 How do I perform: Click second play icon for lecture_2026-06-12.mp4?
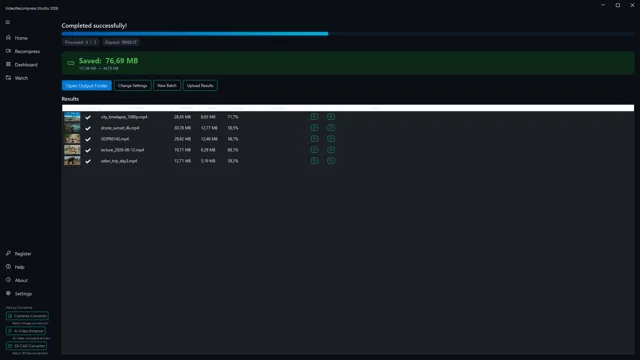pyautogui.click(x=331, y=150)
